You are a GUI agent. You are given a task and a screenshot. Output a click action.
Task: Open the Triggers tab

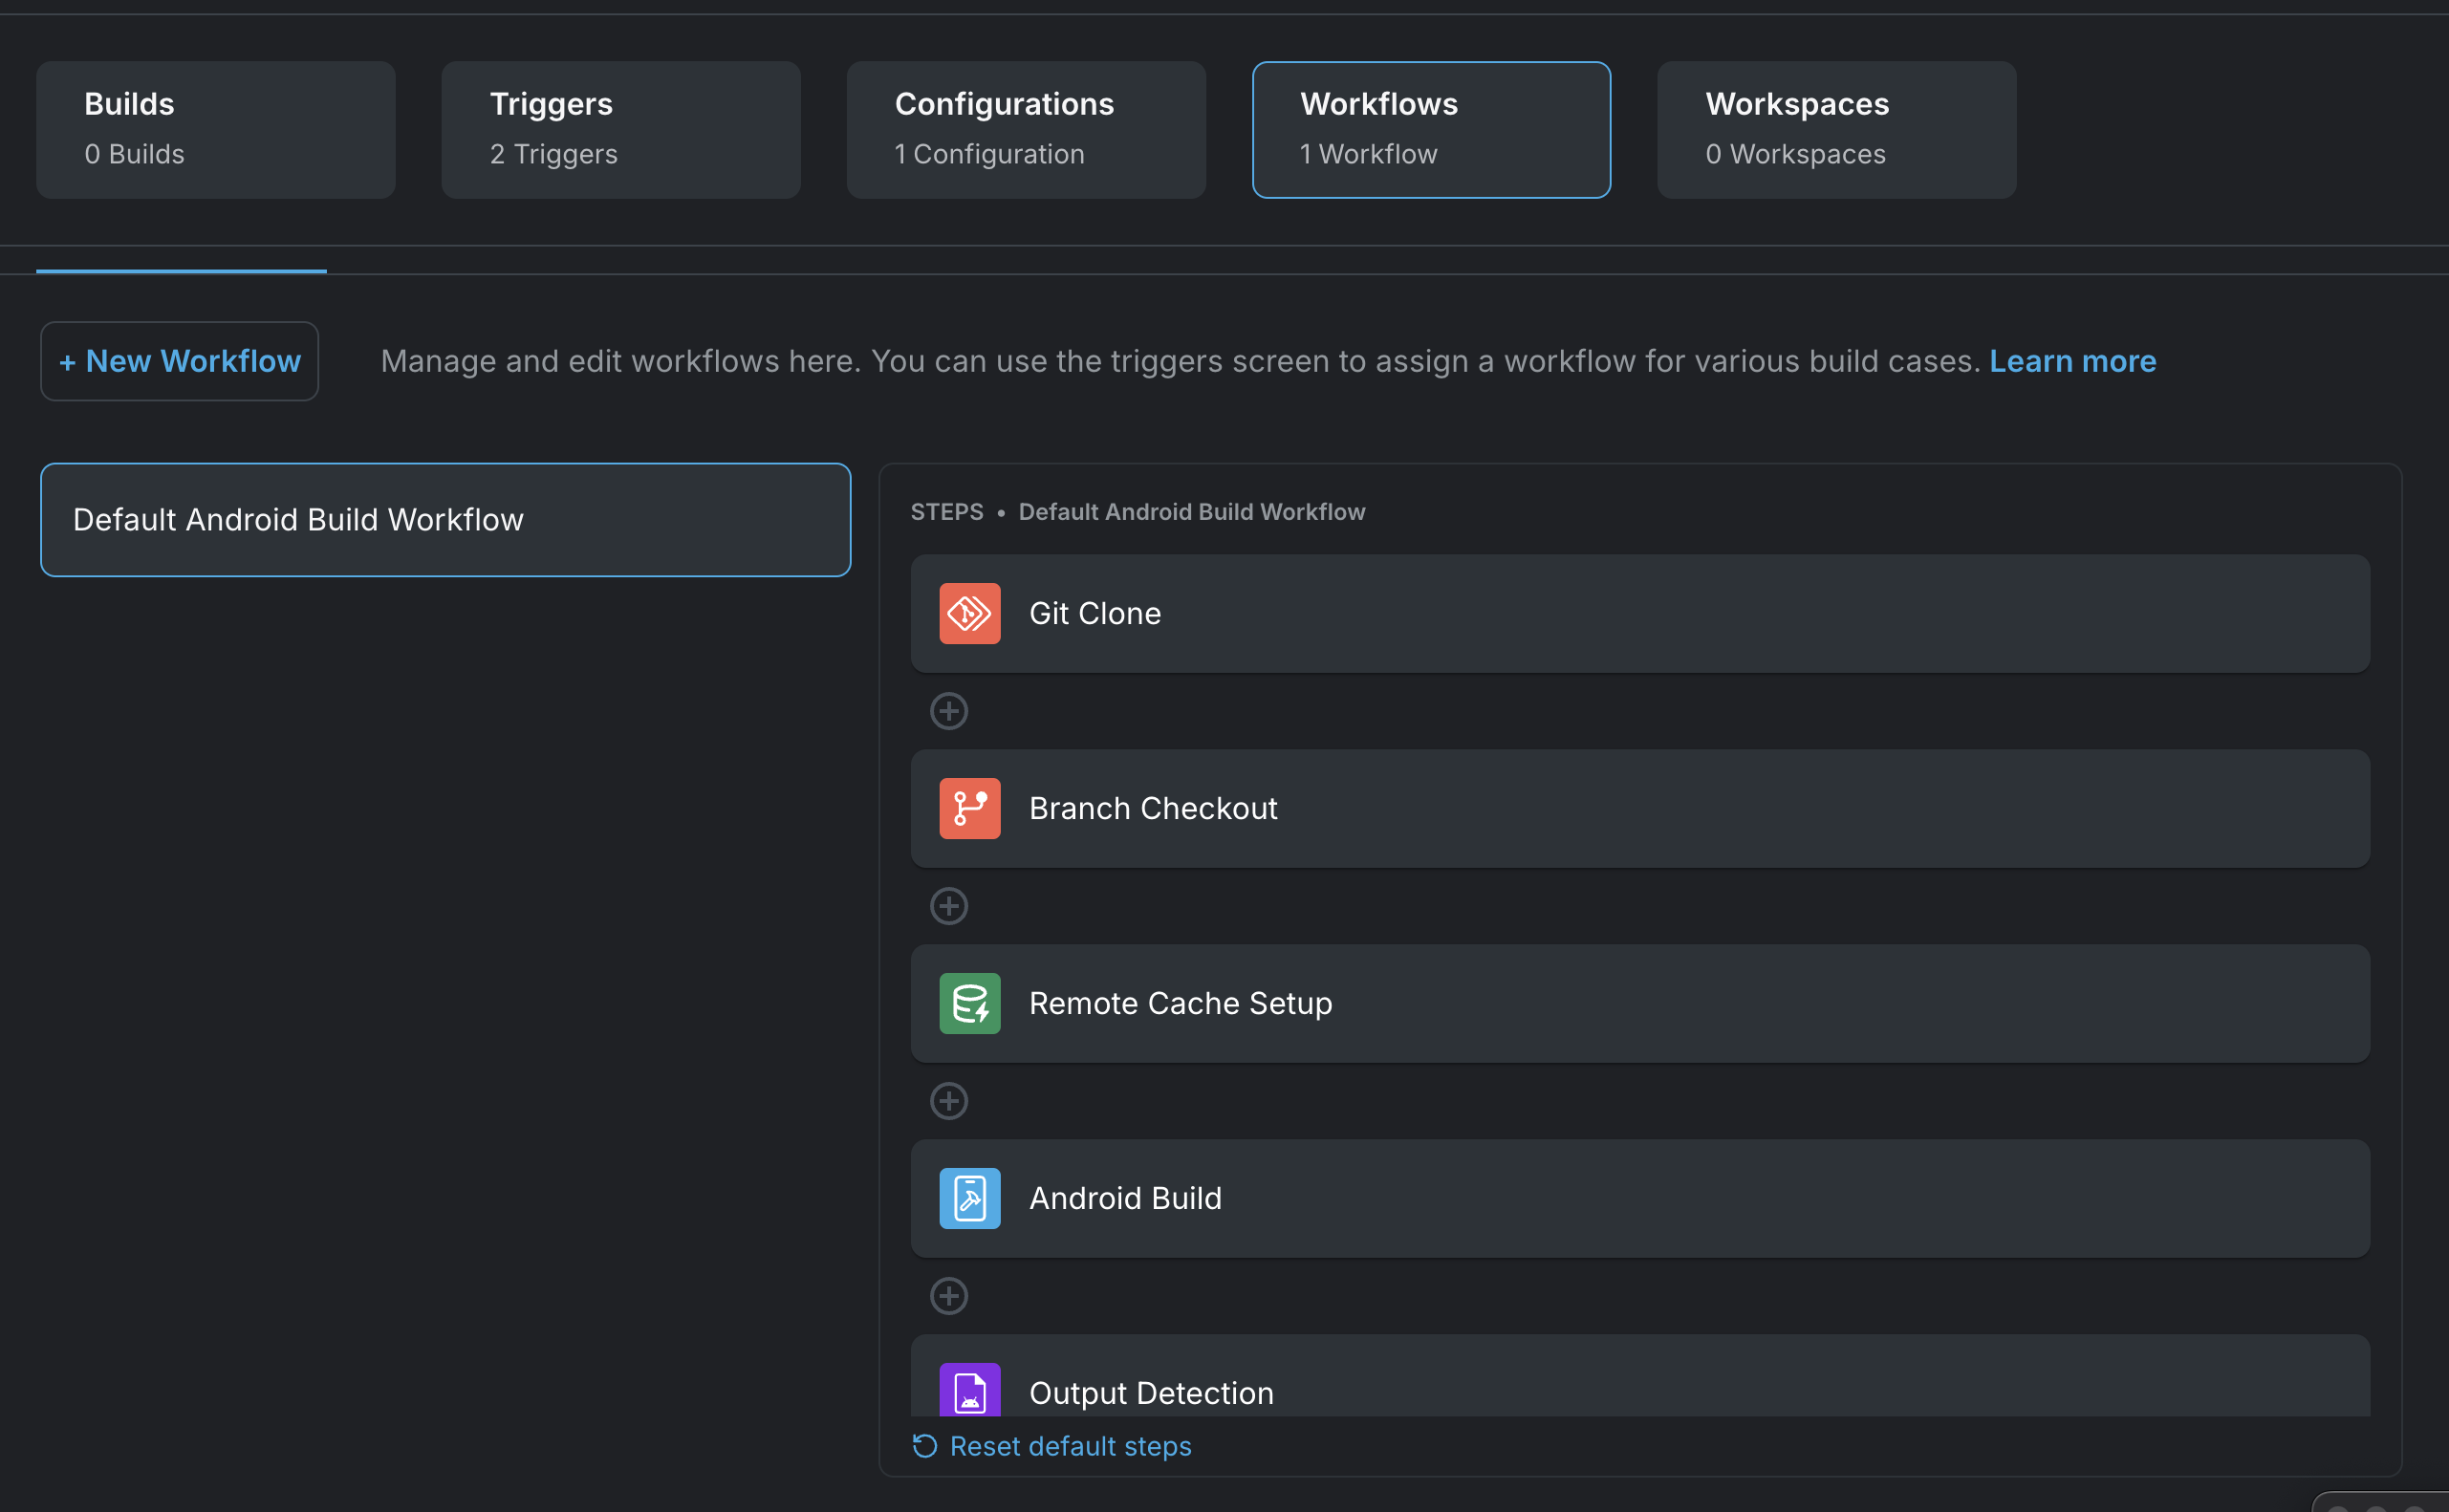(x=620, y=129)
